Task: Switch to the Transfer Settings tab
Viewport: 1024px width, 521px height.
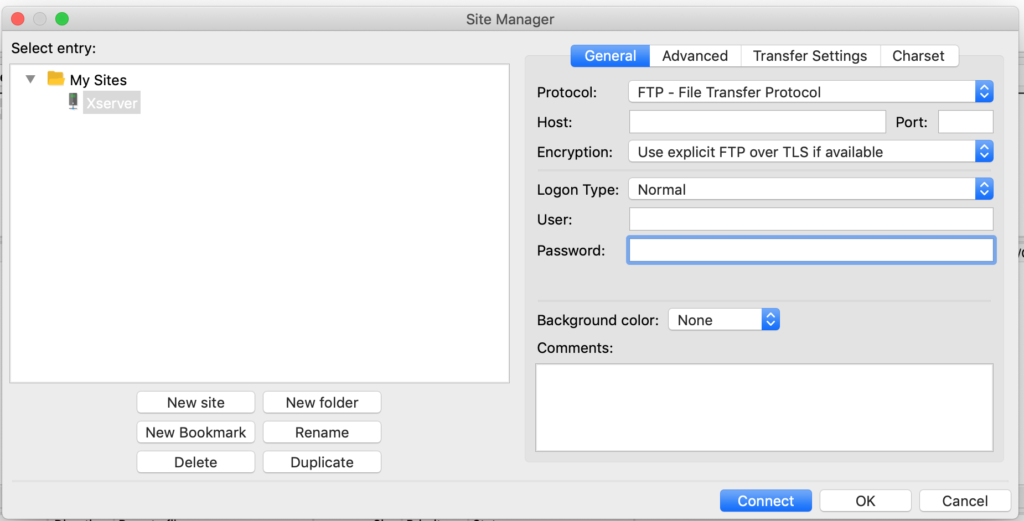Action: click(810, 56)
